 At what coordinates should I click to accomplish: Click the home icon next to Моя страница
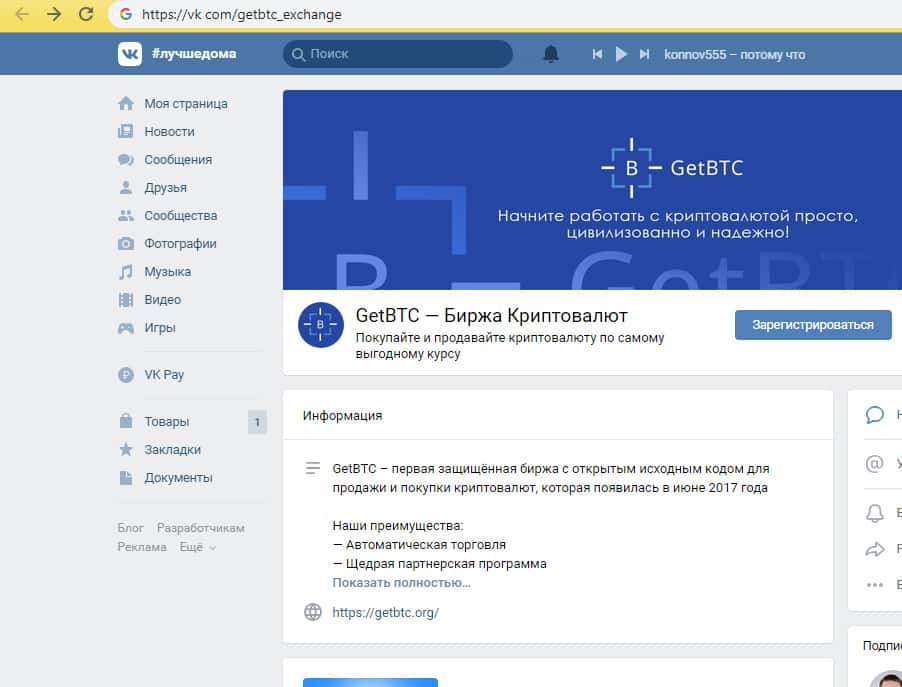point(126,104)
